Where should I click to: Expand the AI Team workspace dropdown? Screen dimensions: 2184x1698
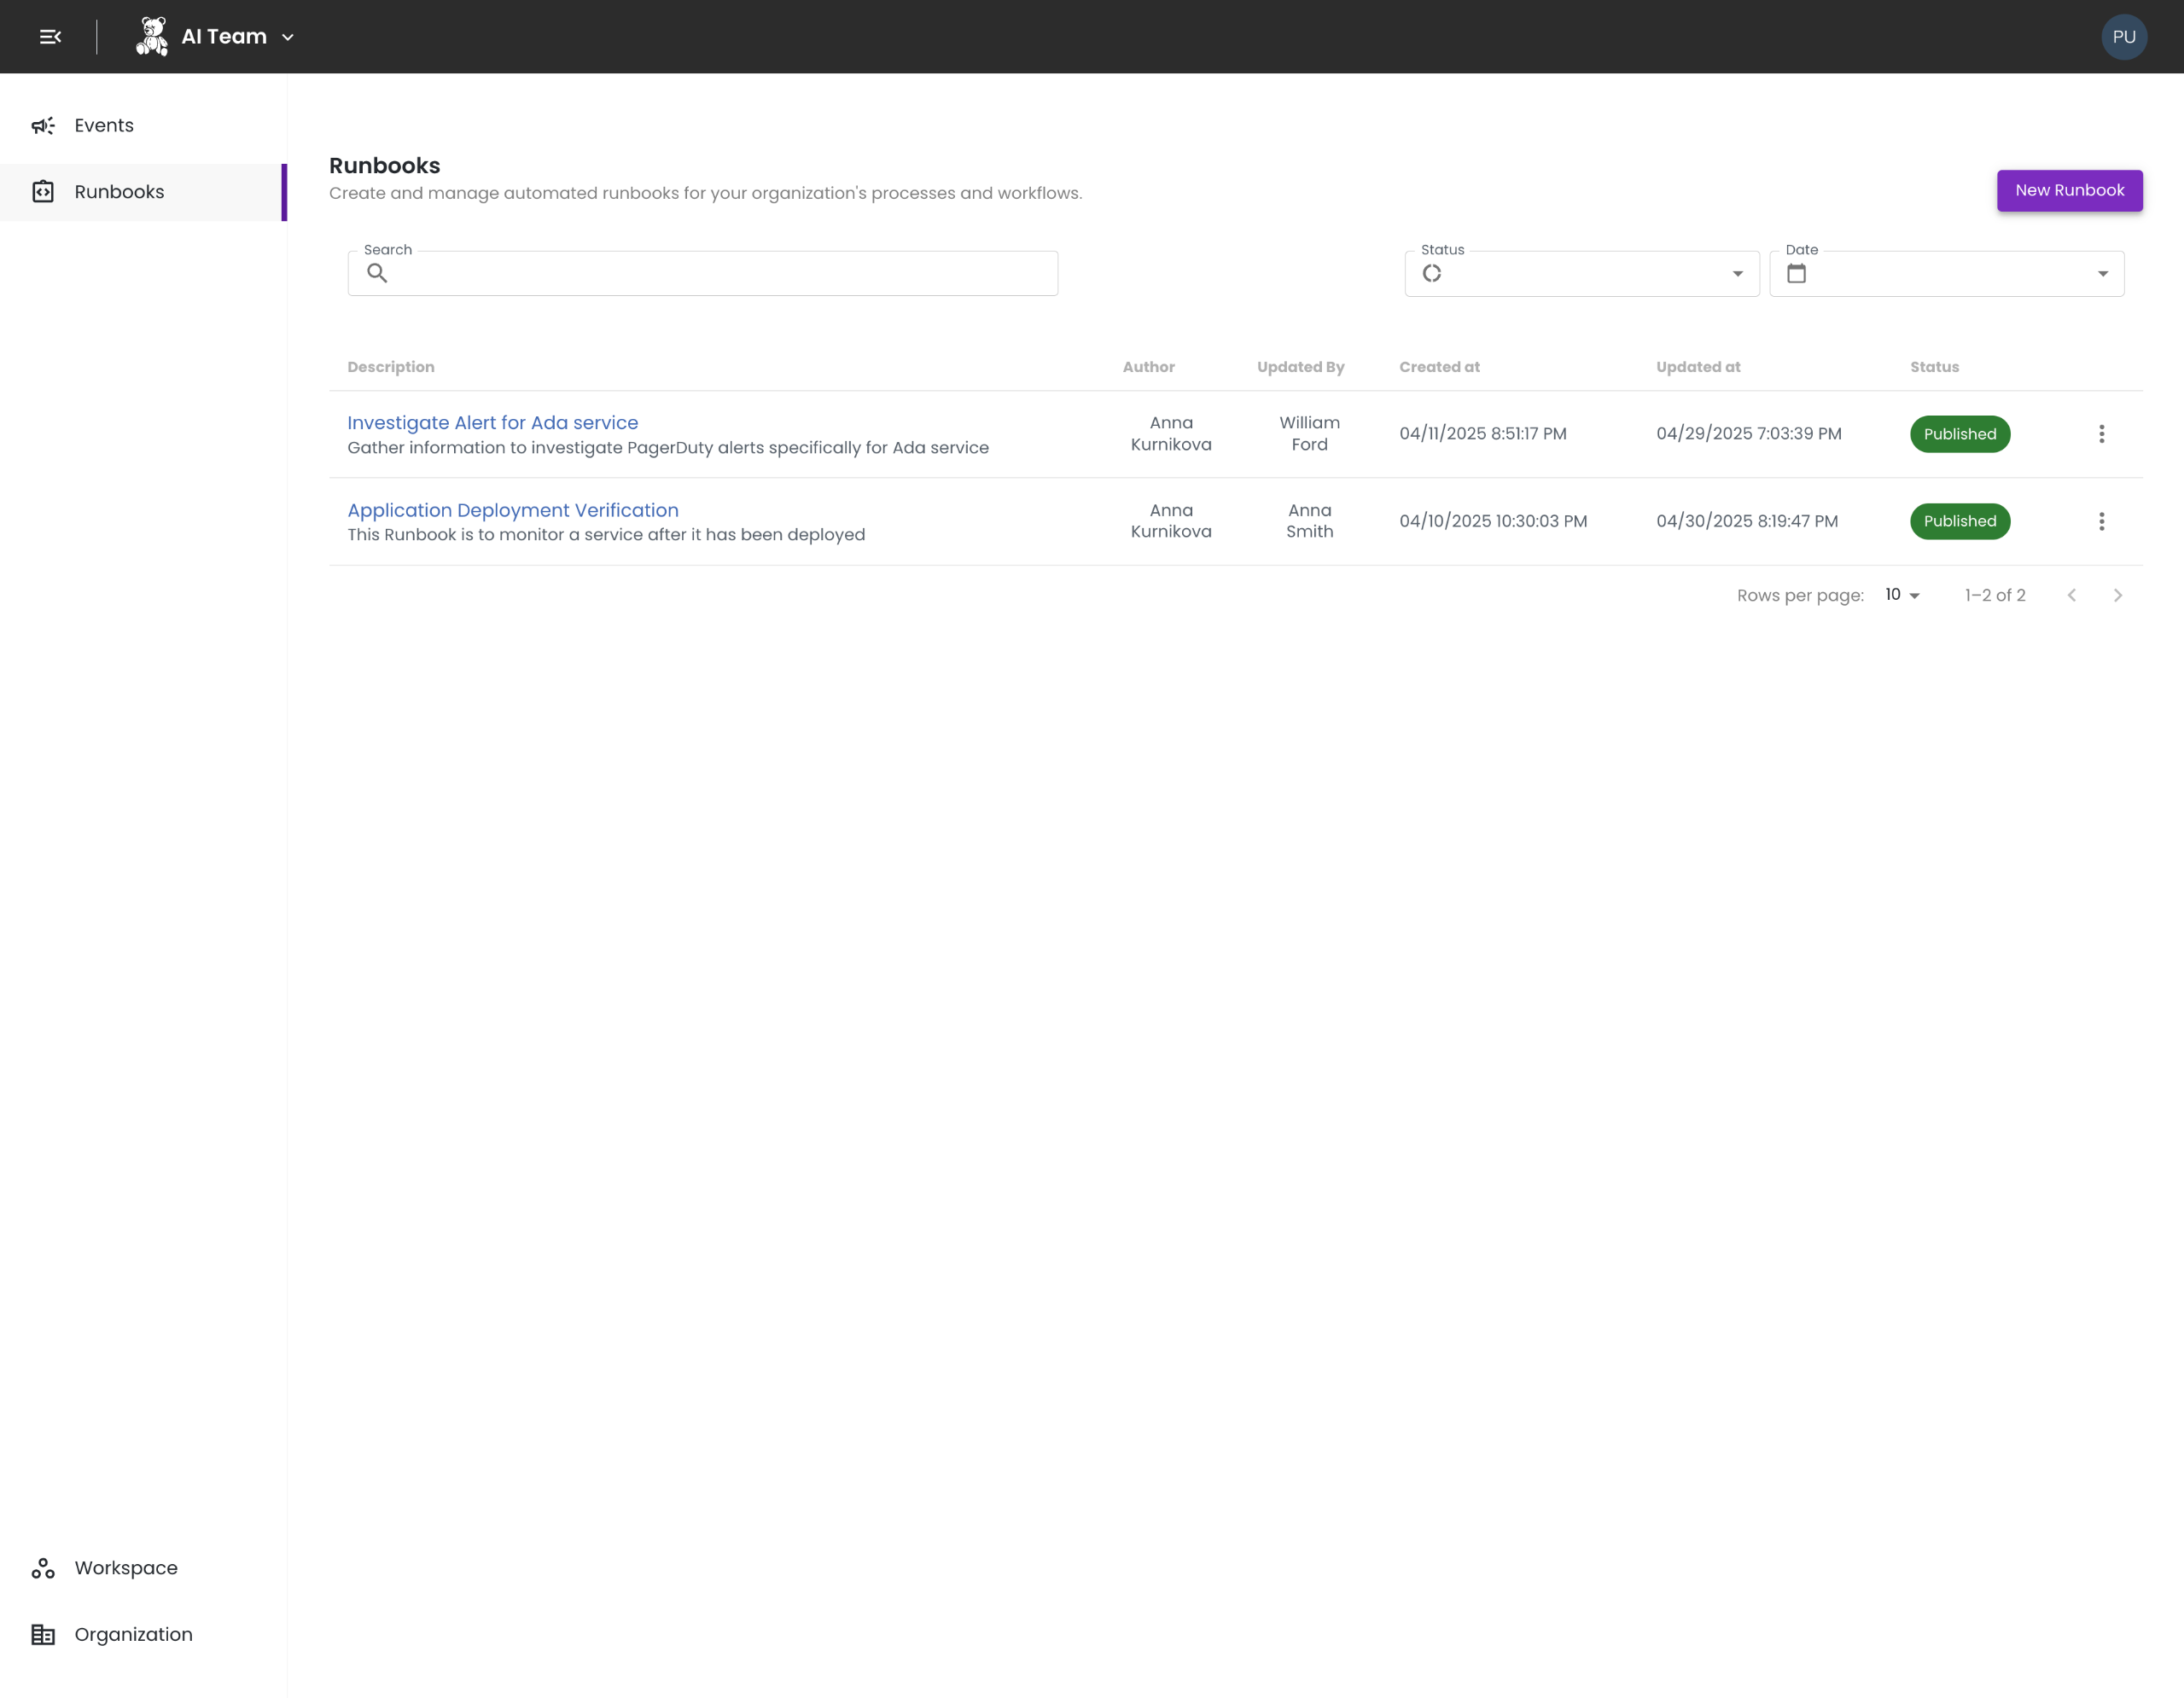point(288,38)
